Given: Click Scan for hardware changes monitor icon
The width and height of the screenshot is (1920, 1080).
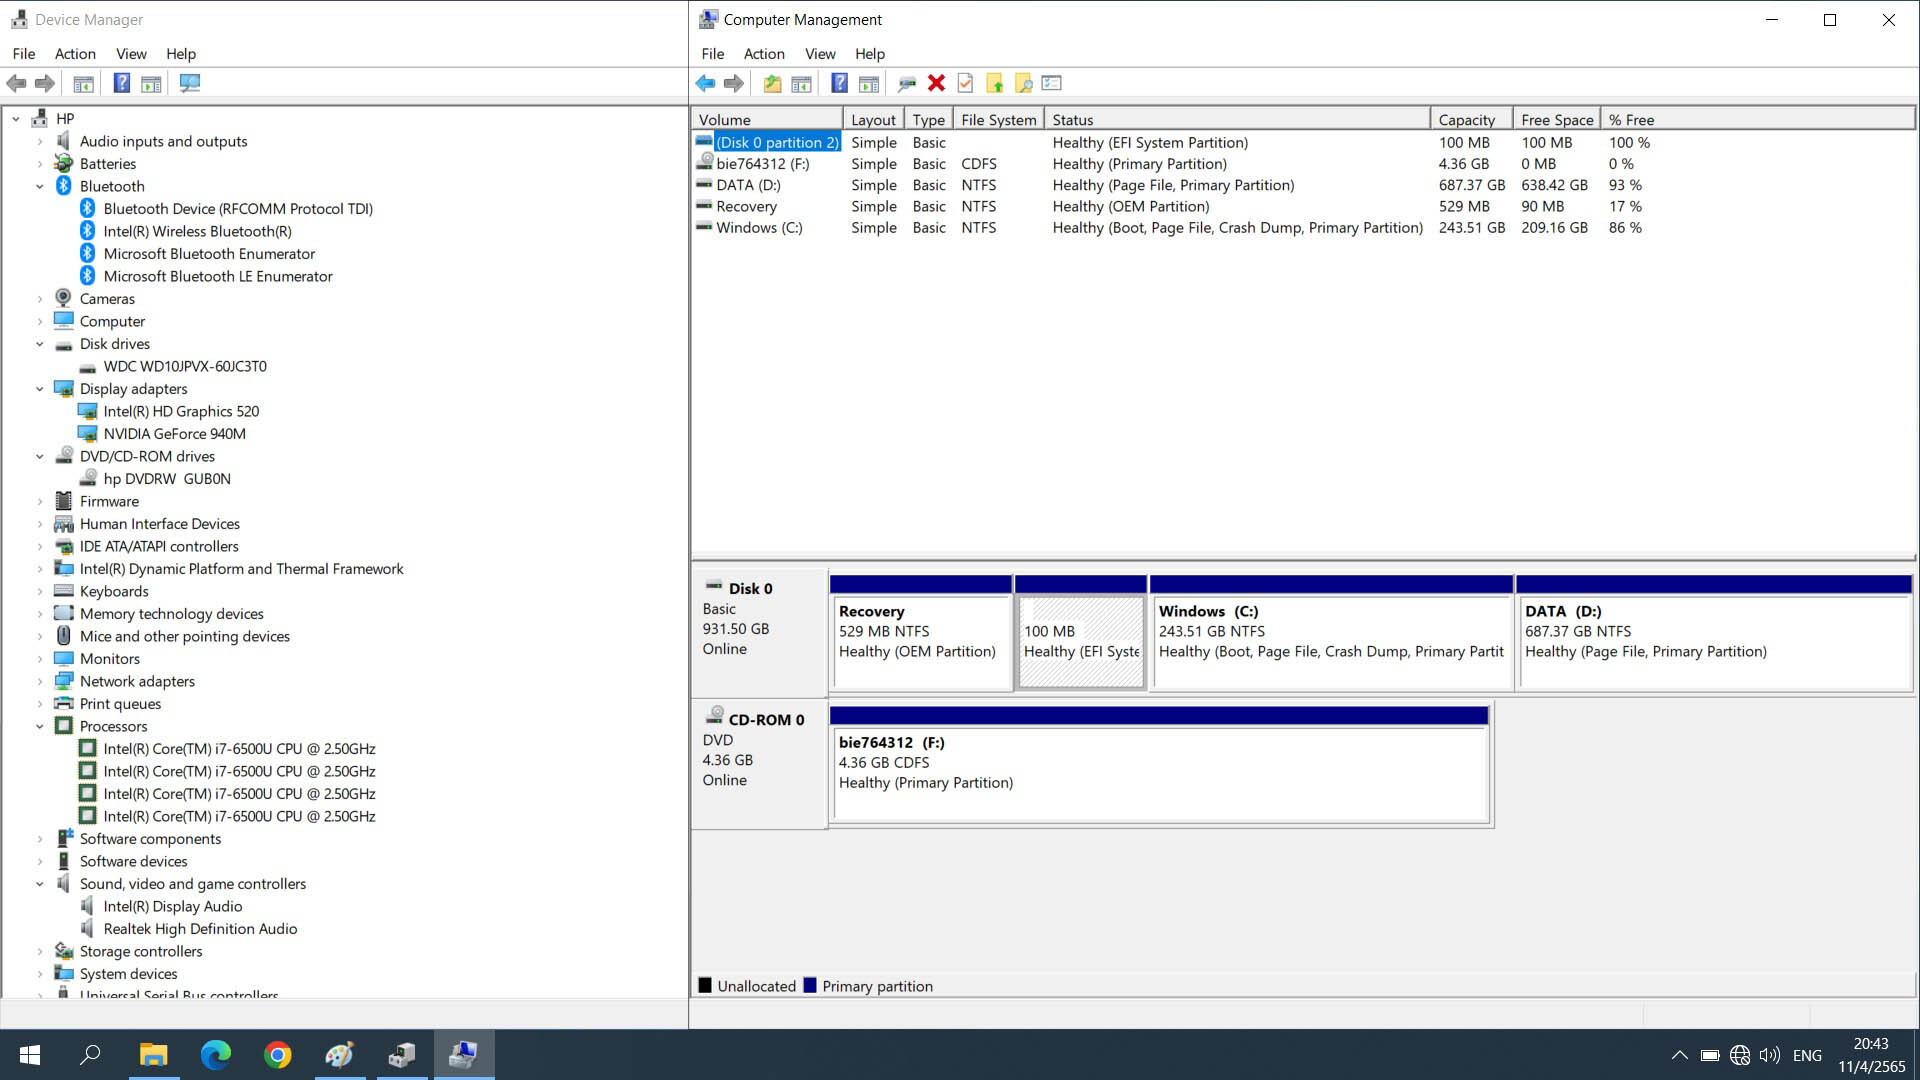Looking at the screenshot, I should tap(190, 84).
